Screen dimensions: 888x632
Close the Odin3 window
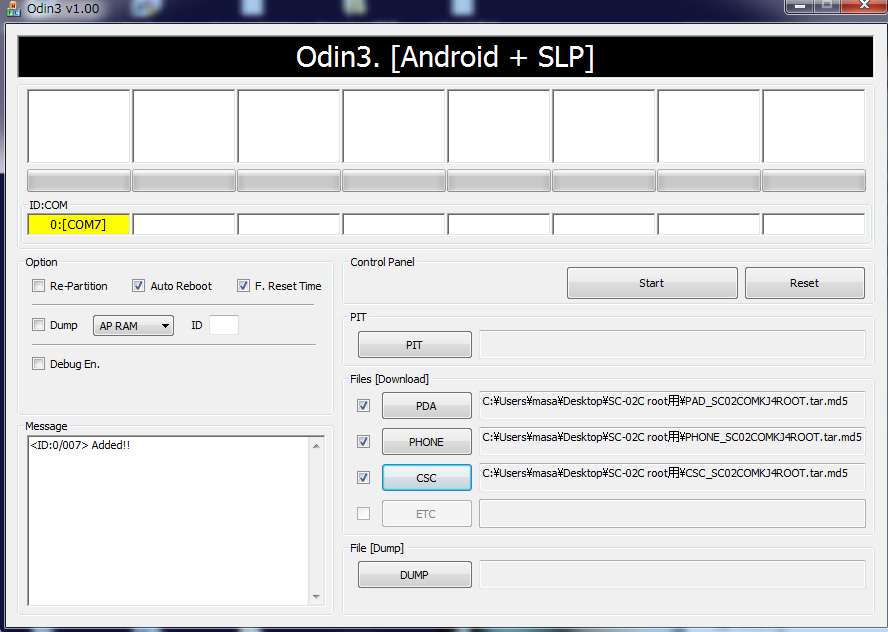(x=864, y=5)
